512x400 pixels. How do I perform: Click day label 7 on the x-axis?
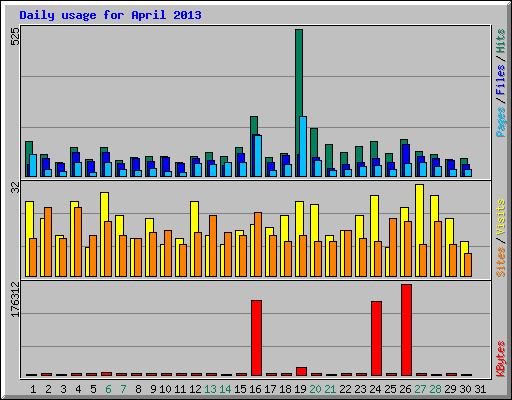[x=123, y=389]
